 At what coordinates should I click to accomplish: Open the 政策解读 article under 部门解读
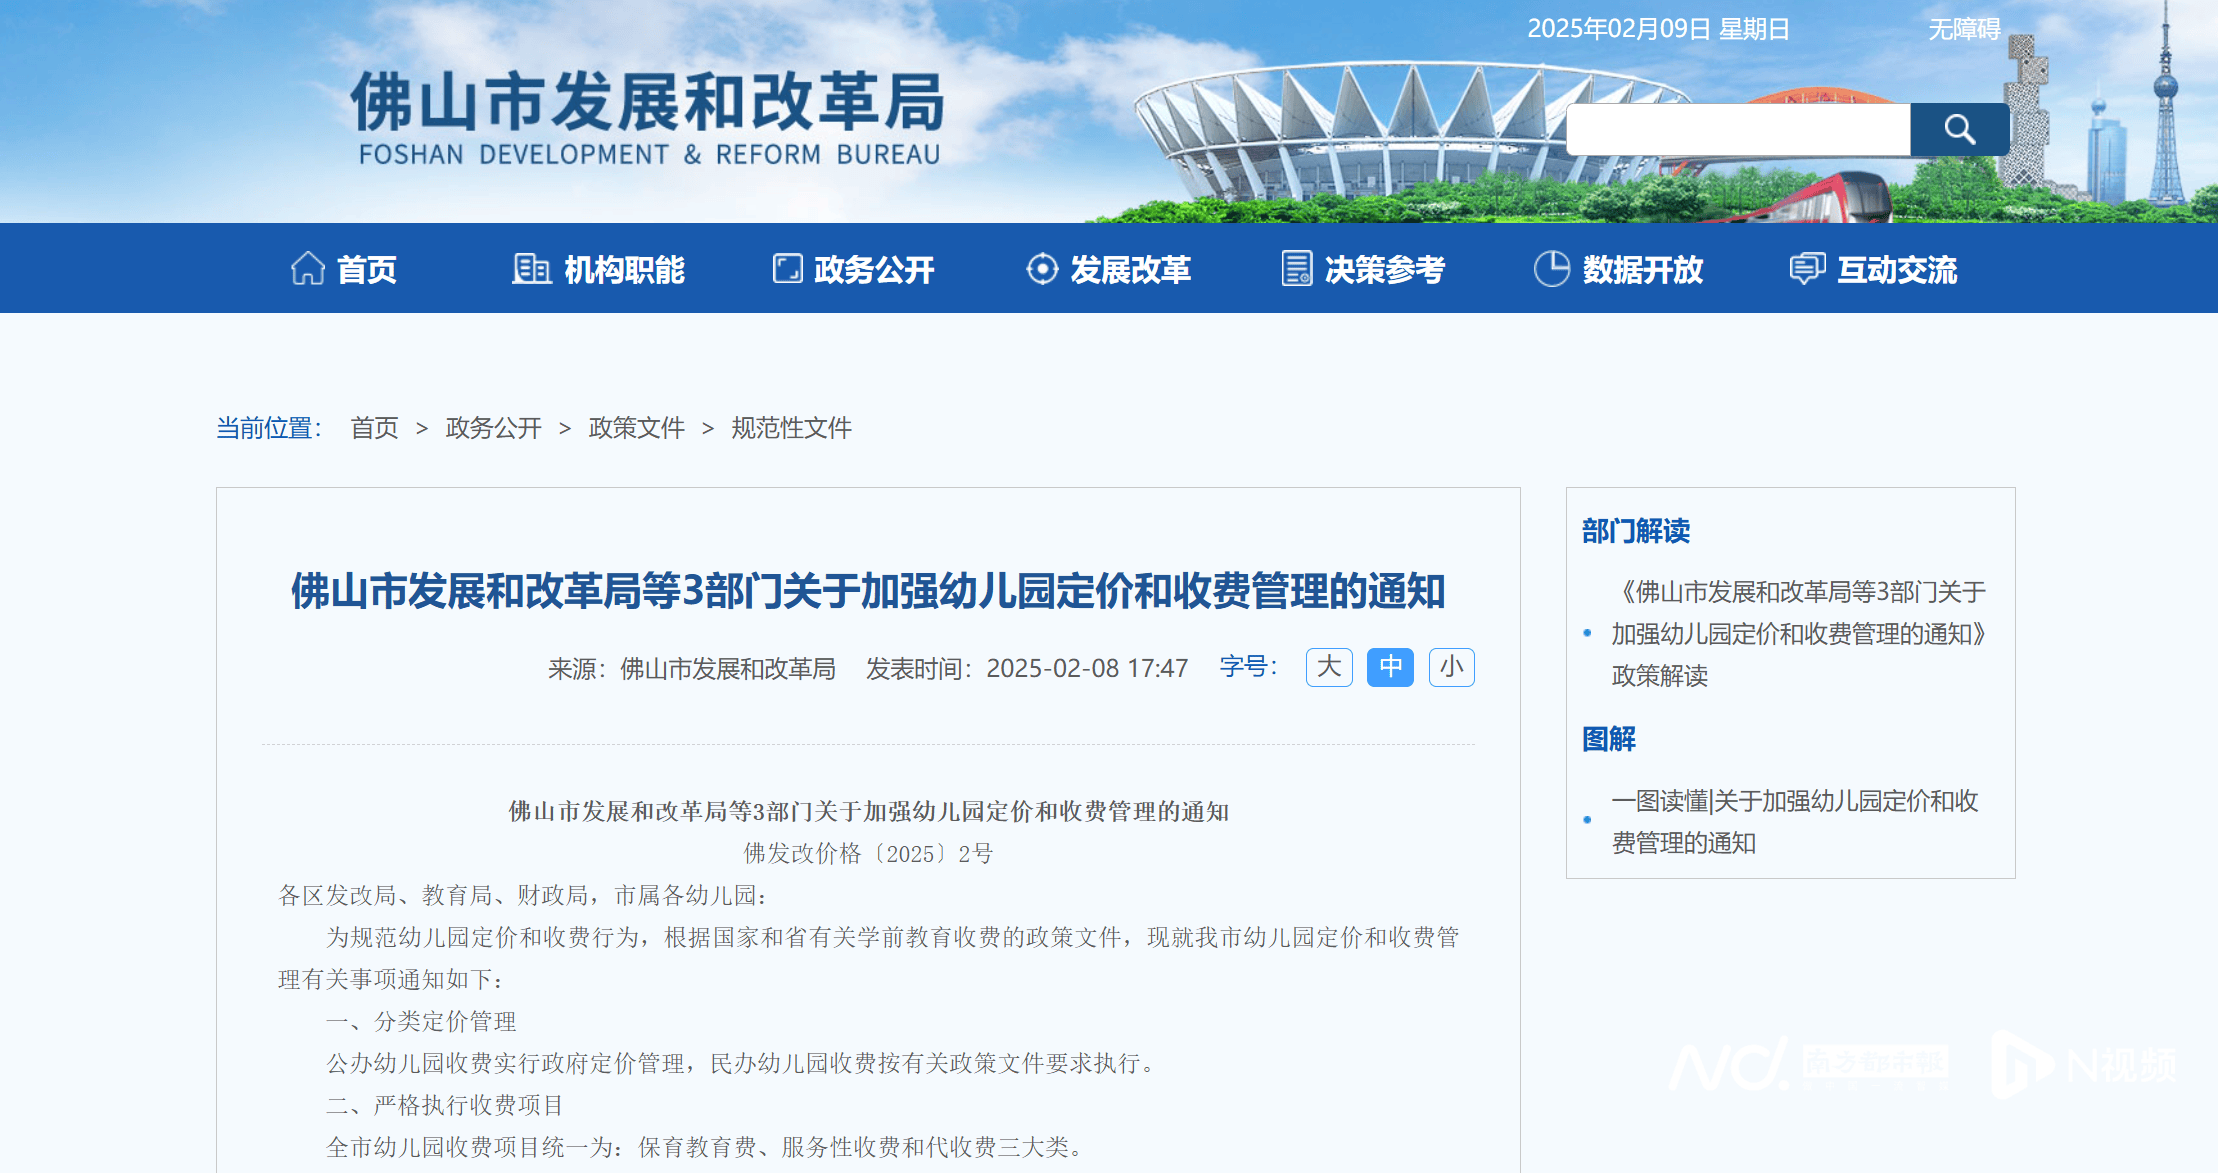point(1797,634)
